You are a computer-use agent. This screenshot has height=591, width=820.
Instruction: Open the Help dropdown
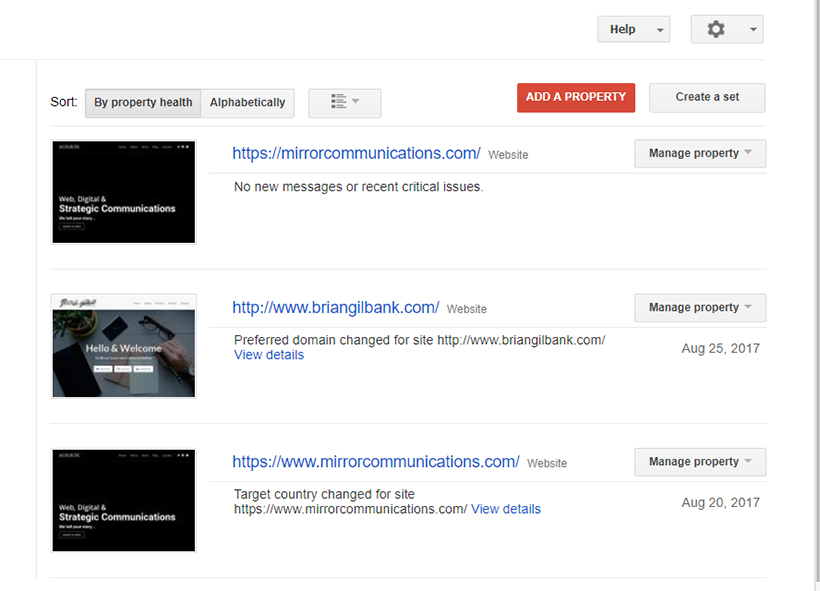click(633, 29)
